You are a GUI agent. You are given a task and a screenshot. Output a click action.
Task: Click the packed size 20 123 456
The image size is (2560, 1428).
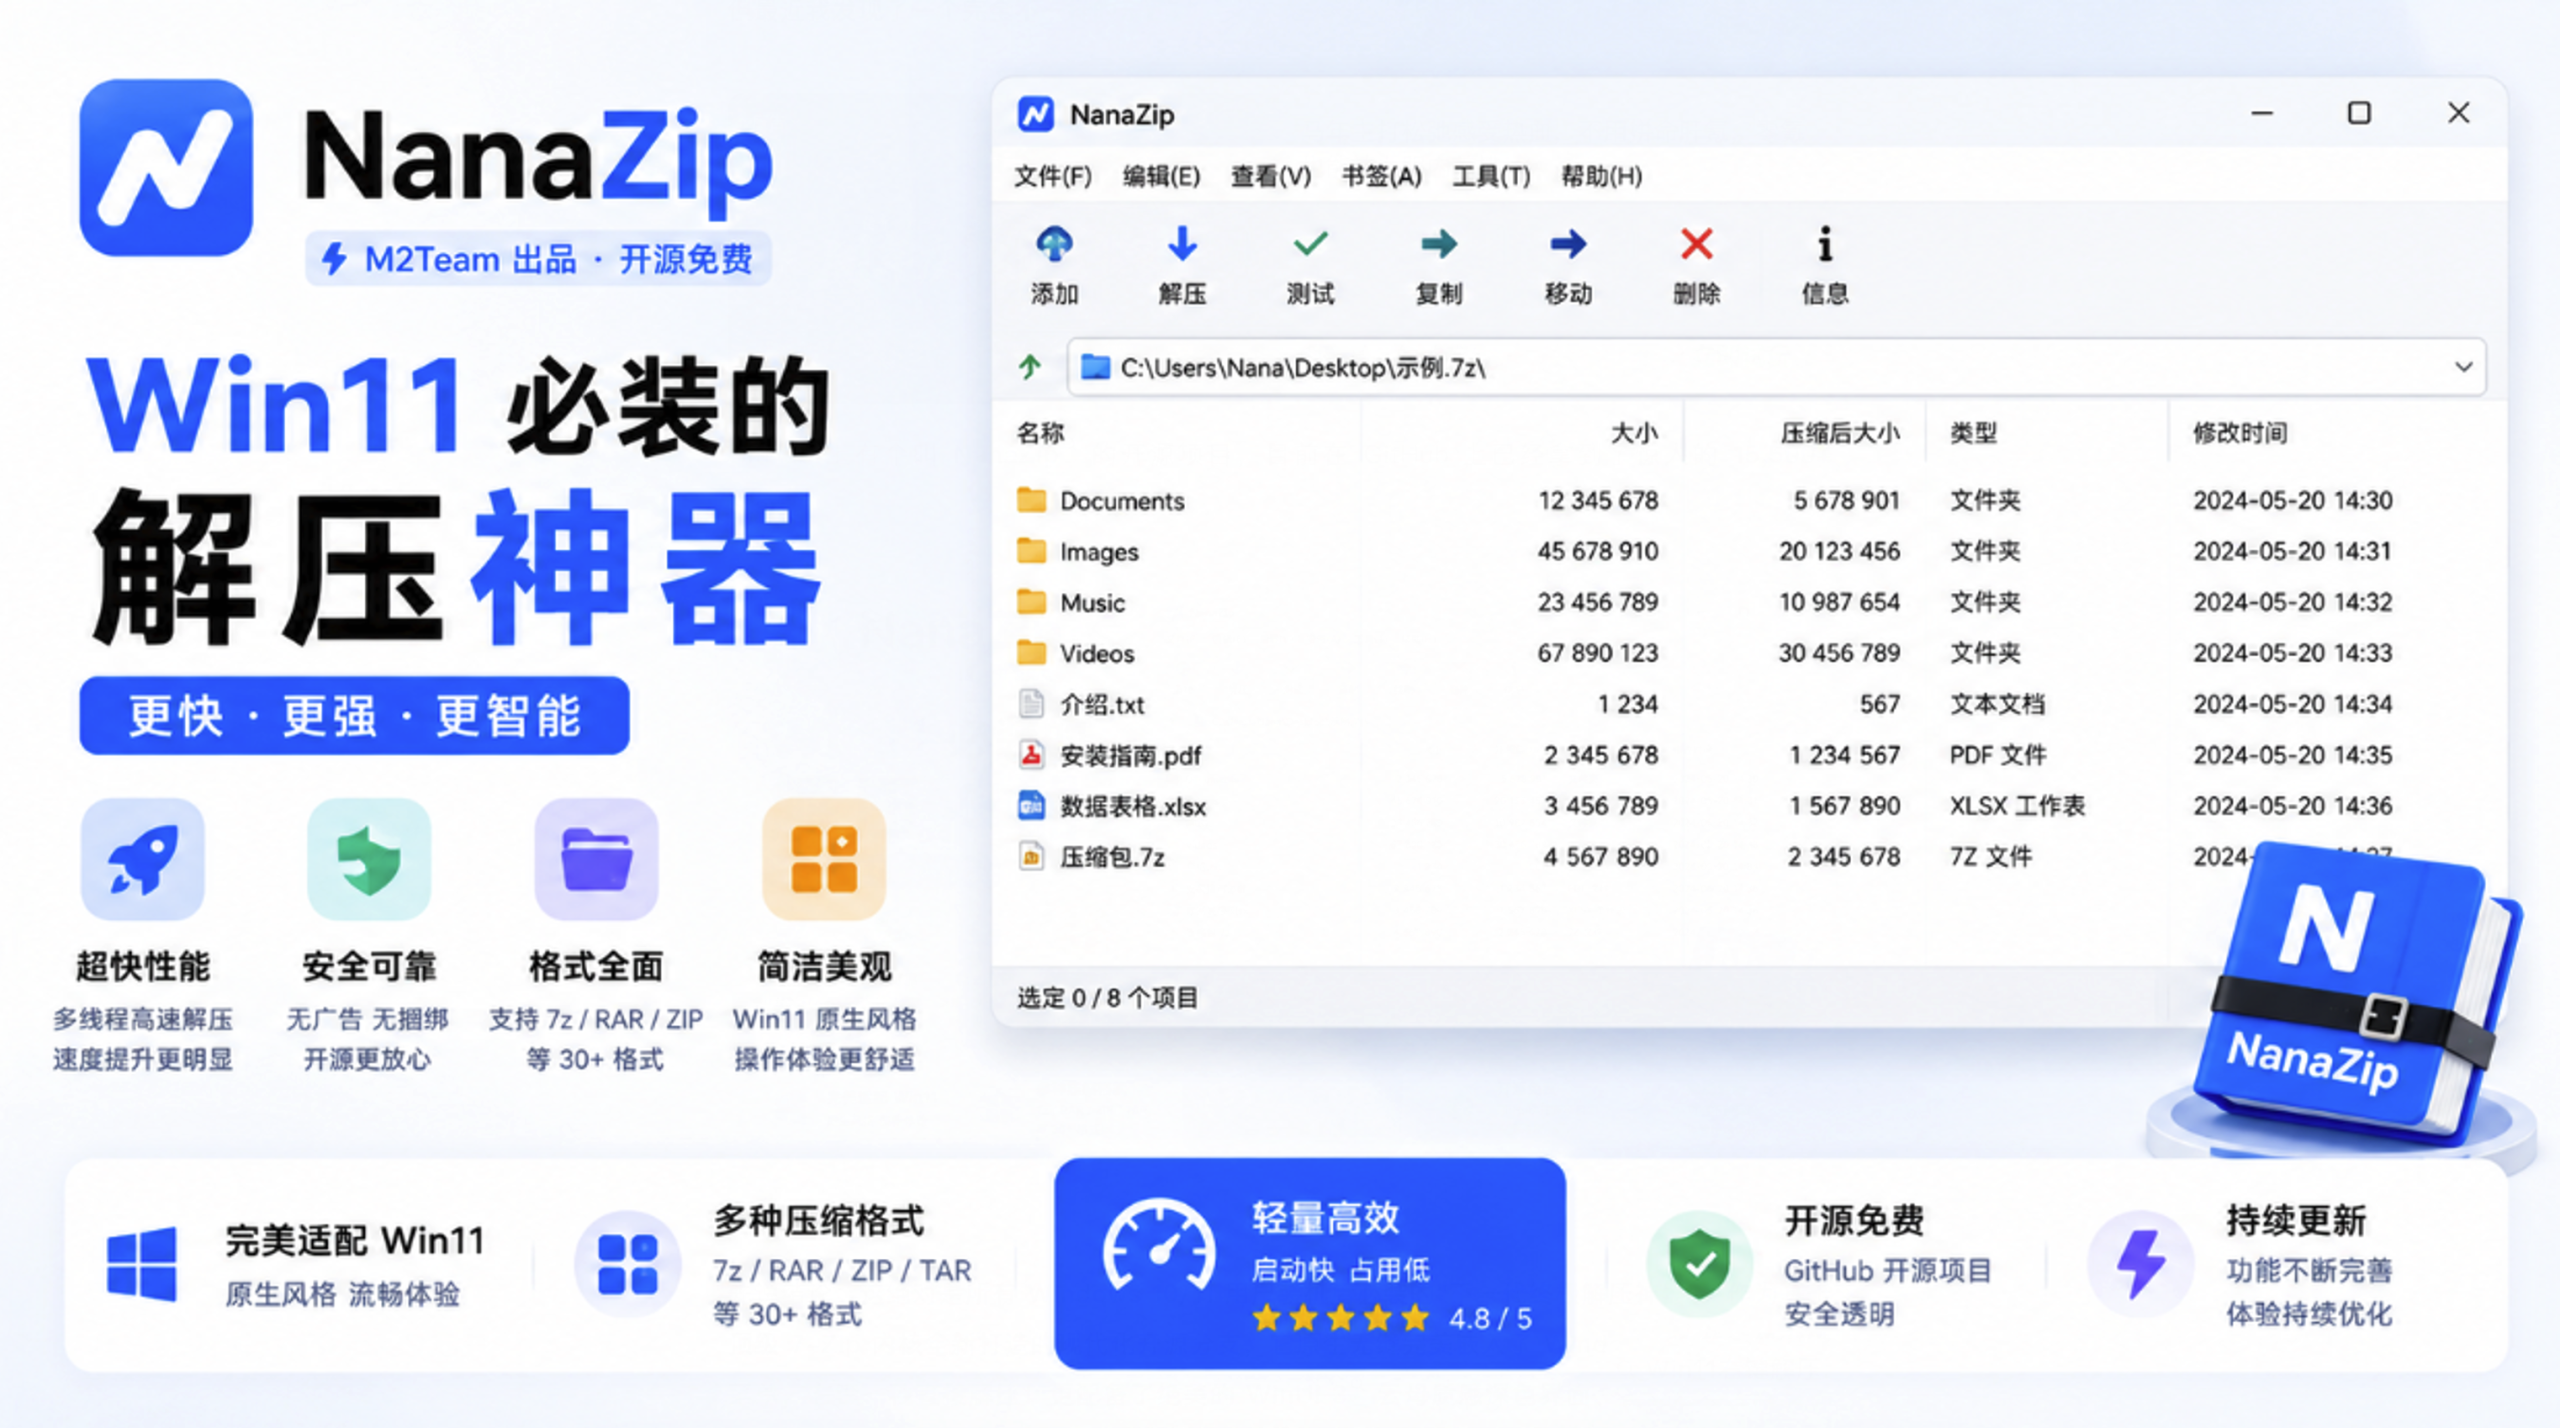coord(1839,550)
